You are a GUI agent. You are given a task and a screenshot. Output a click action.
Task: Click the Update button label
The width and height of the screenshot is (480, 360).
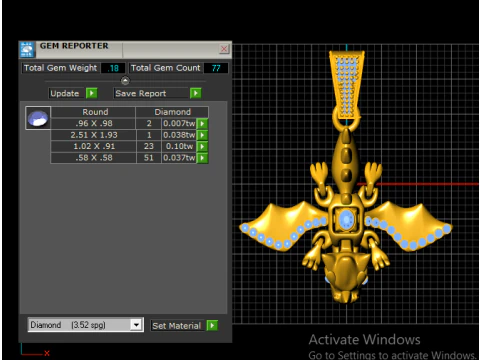point(65,93)
